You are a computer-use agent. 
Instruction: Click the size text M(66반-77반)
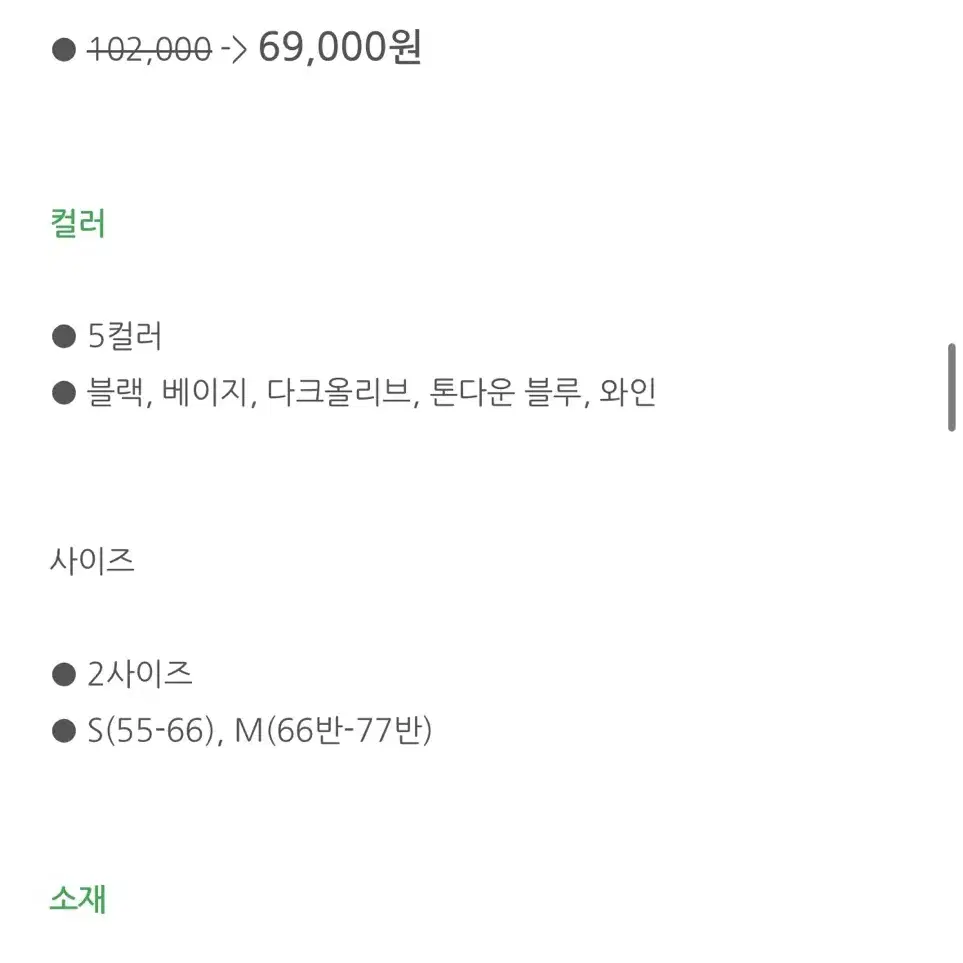[333, 731]
